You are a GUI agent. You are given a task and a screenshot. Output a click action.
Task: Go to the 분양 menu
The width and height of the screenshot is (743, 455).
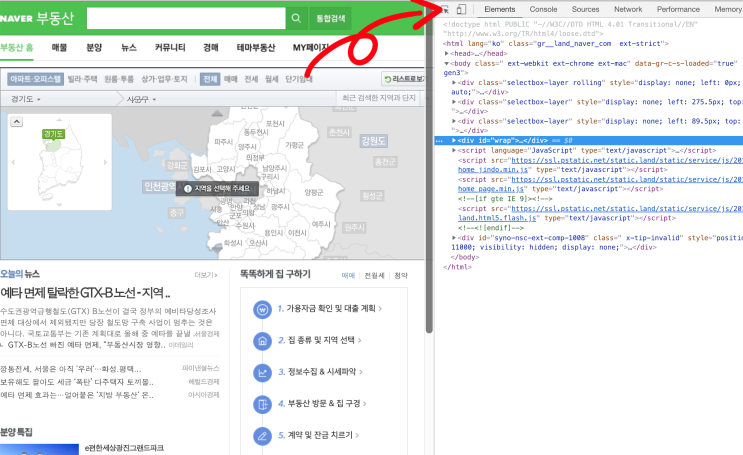click(x=94, y=47)
